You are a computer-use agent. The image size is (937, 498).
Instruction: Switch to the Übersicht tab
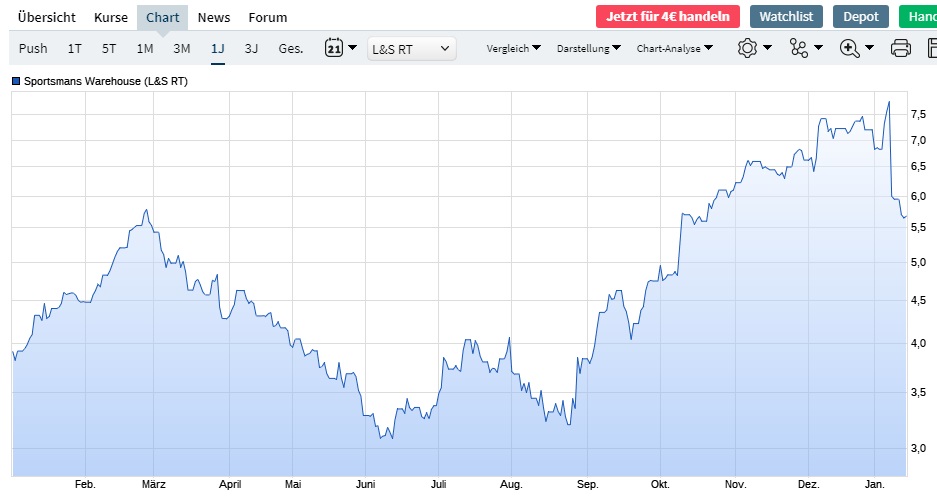pyautogui.click(x=48, y=17)
